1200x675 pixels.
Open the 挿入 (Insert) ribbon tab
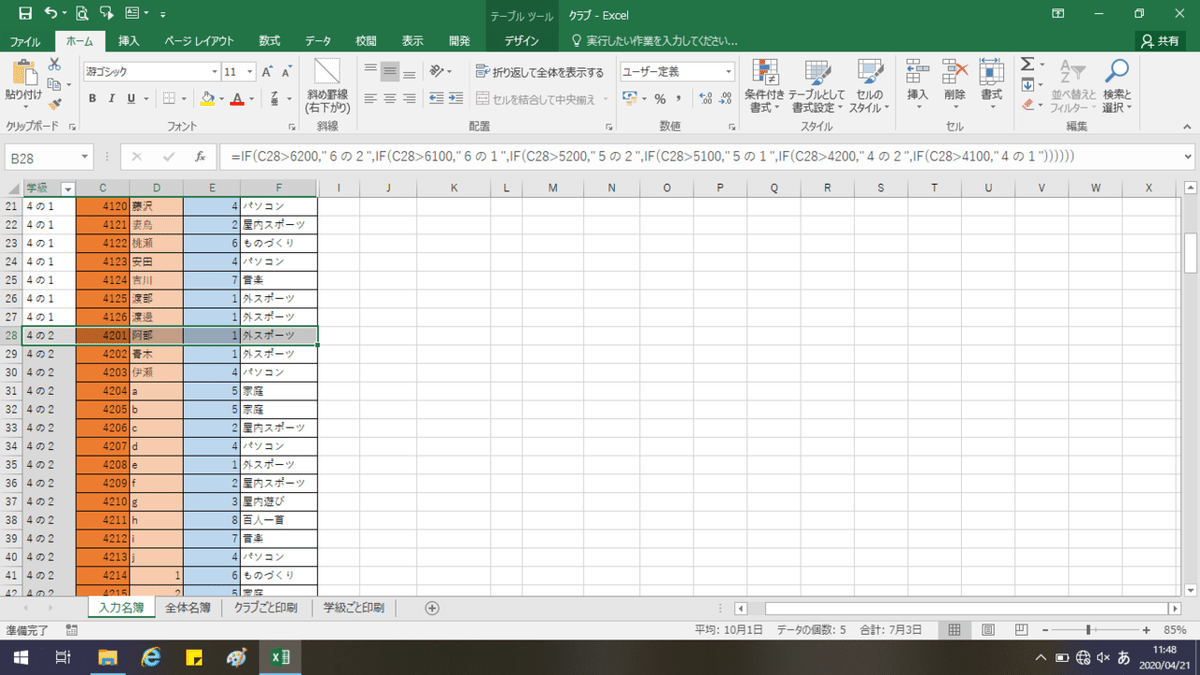(x=129, y=41)
